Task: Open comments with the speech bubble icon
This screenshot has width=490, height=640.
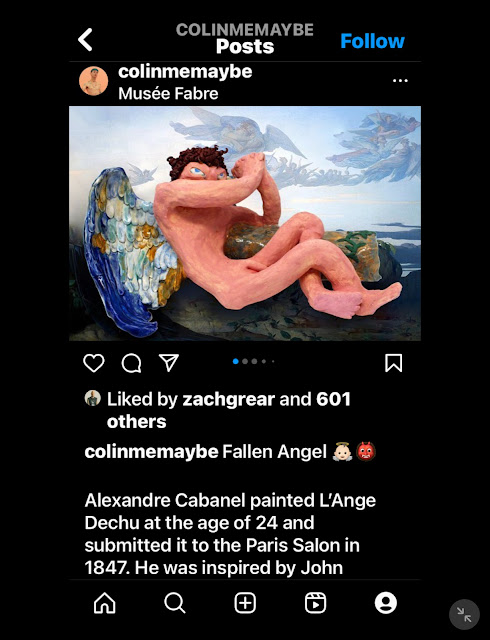Action: point(131,363)
